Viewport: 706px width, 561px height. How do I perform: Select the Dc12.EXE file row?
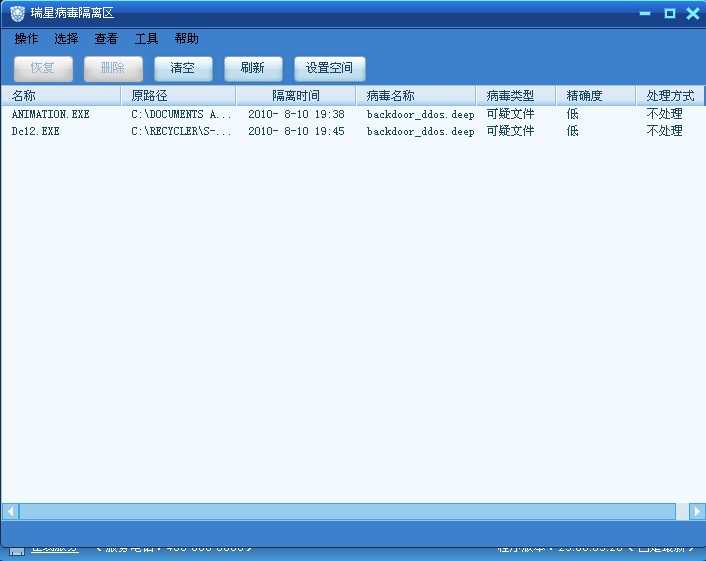353,131
